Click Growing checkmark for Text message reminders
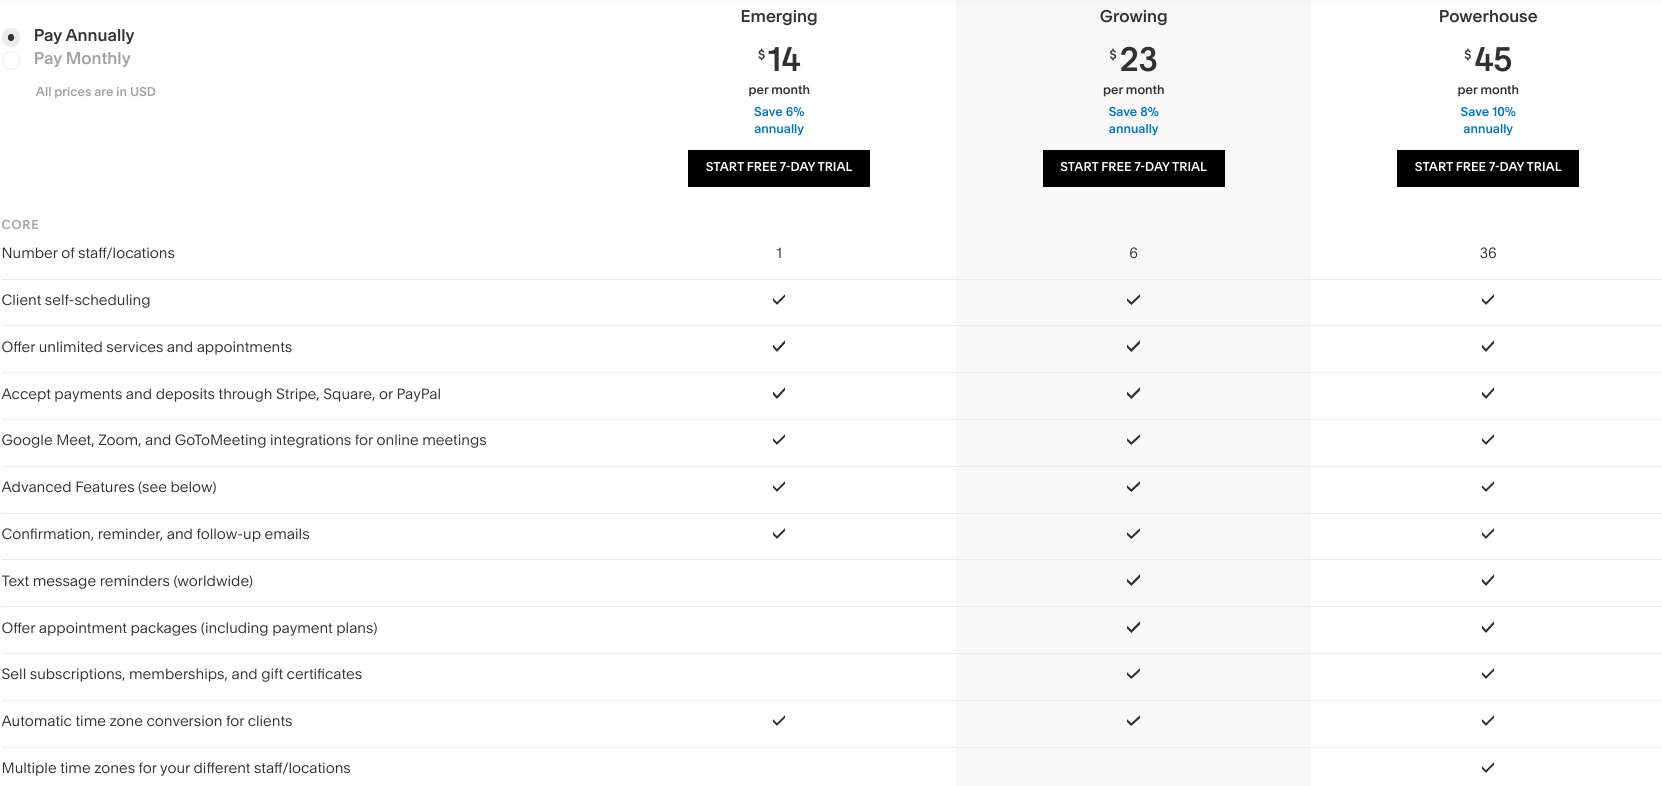Viewport: 1662px width, 786px height. click(1133, 580)
